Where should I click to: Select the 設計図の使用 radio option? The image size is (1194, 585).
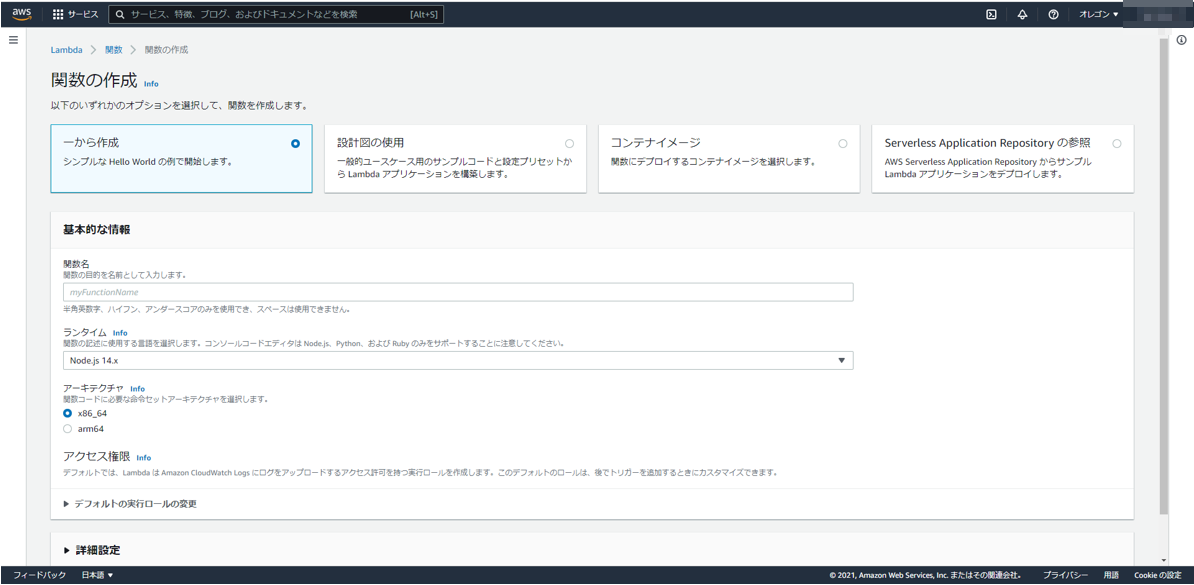[x=570, y=143]
